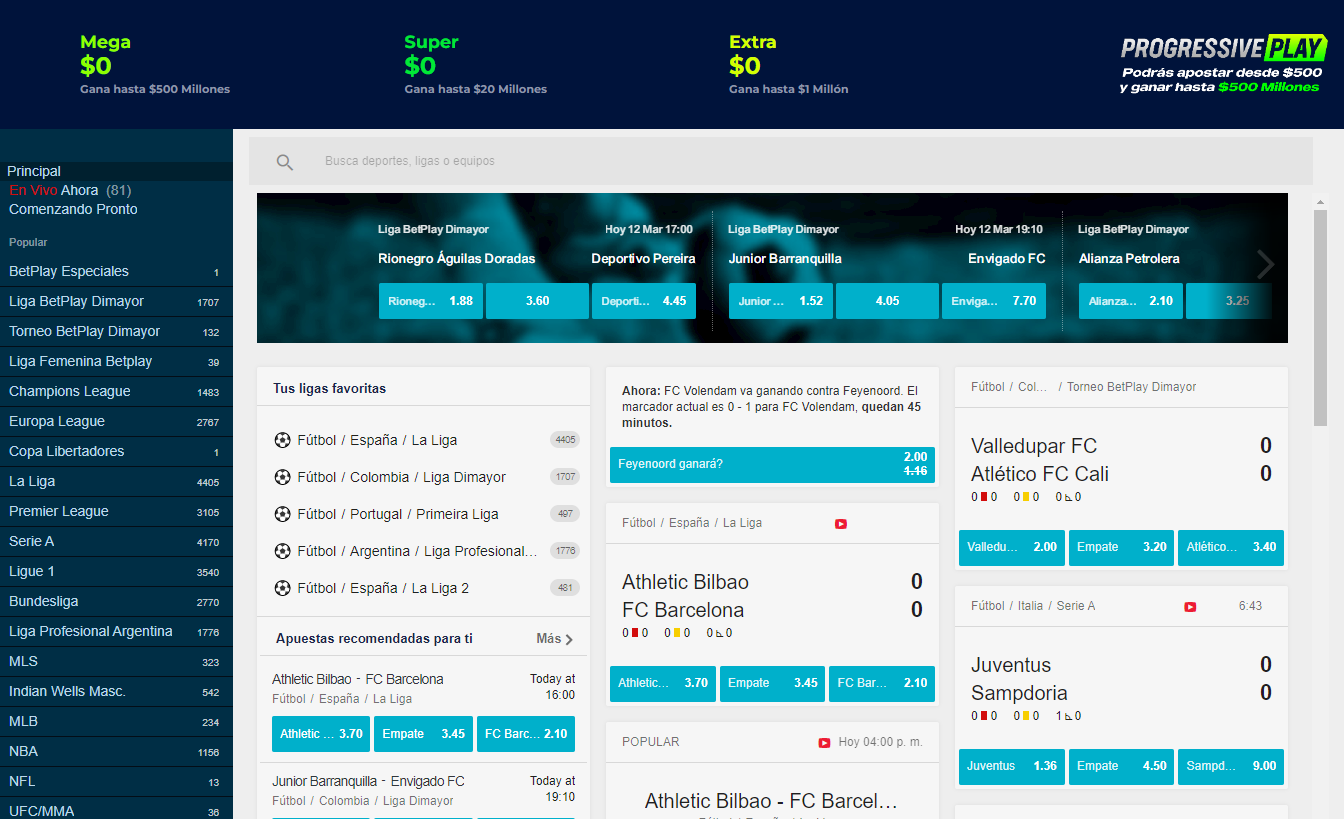The height and width of the screenshot is (819, 1344).
Task: Select Liga Femenina Betplay in sidebar
Action: (x=116, y=361)
